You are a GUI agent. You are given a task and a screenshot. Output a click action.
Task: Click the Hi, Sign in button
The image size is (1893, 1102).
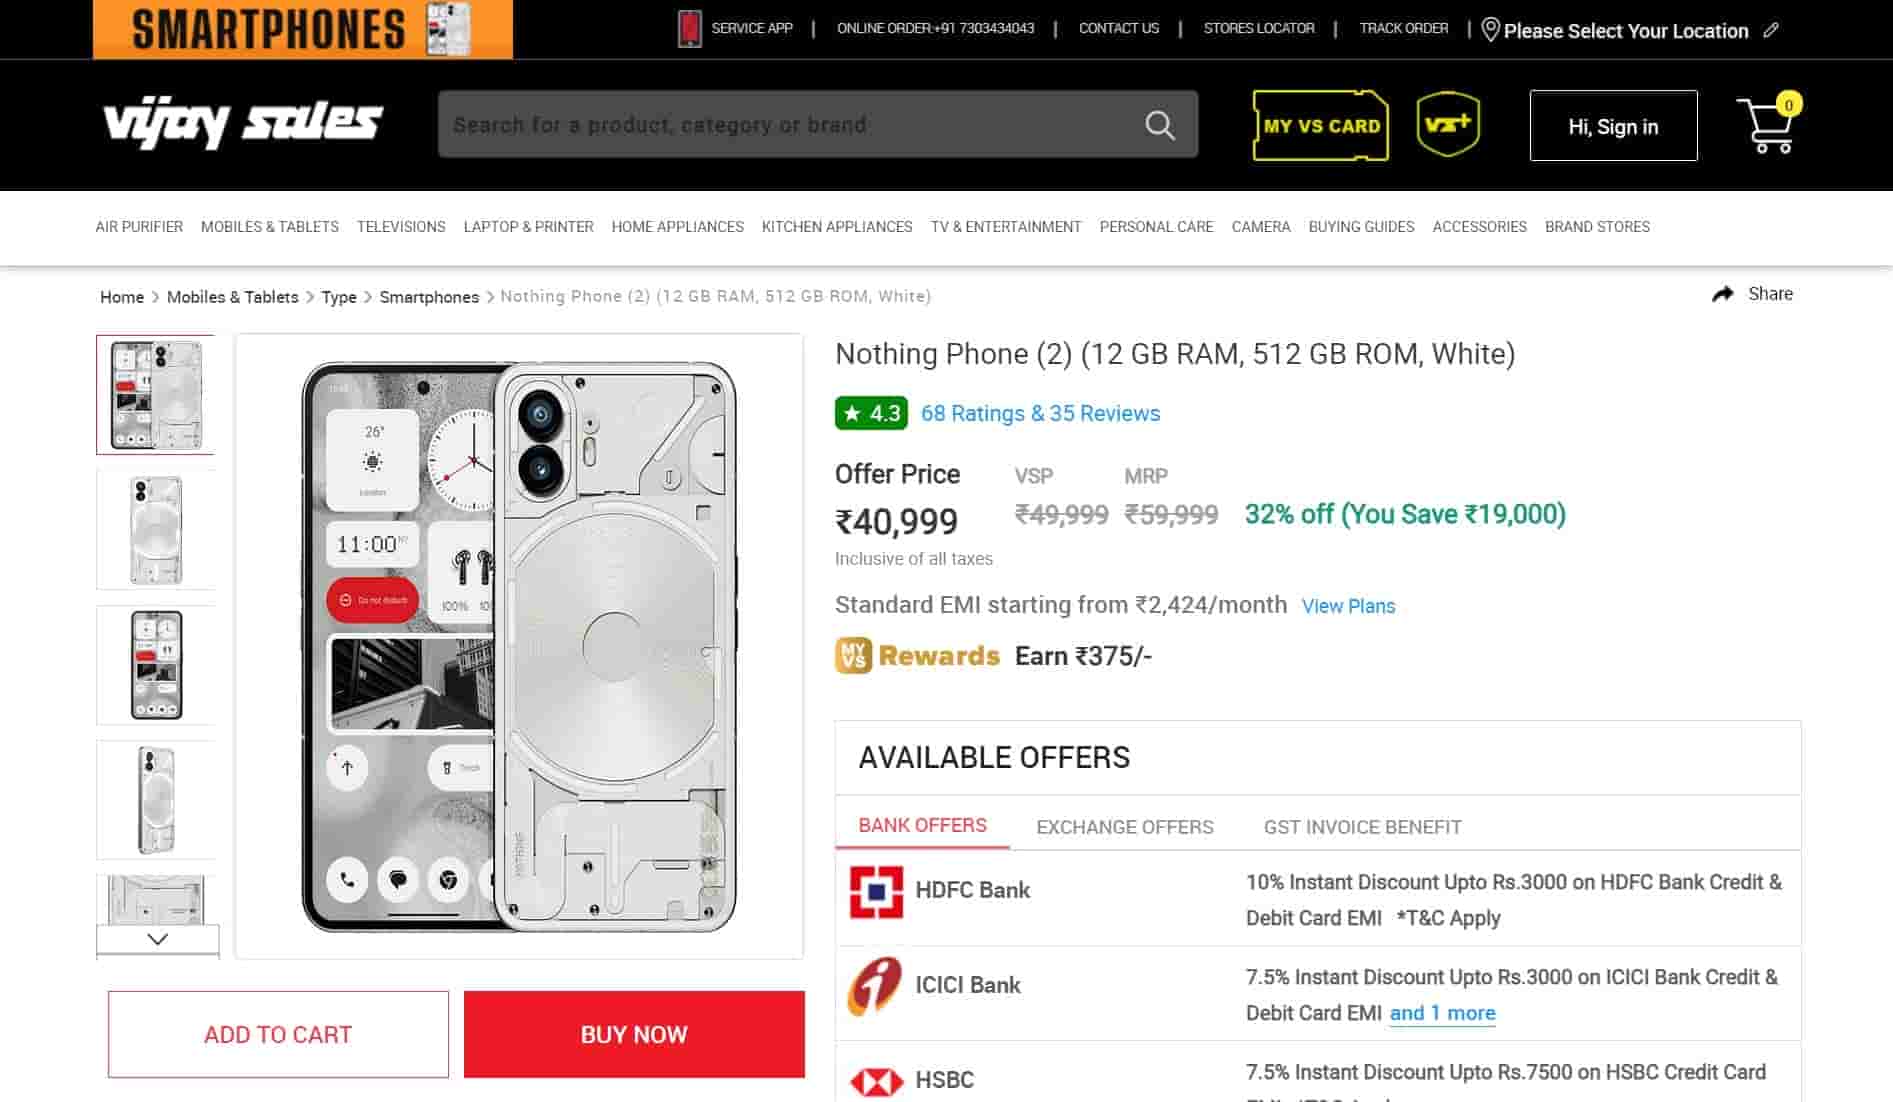pyautogui.click(x=1613, y=126)
